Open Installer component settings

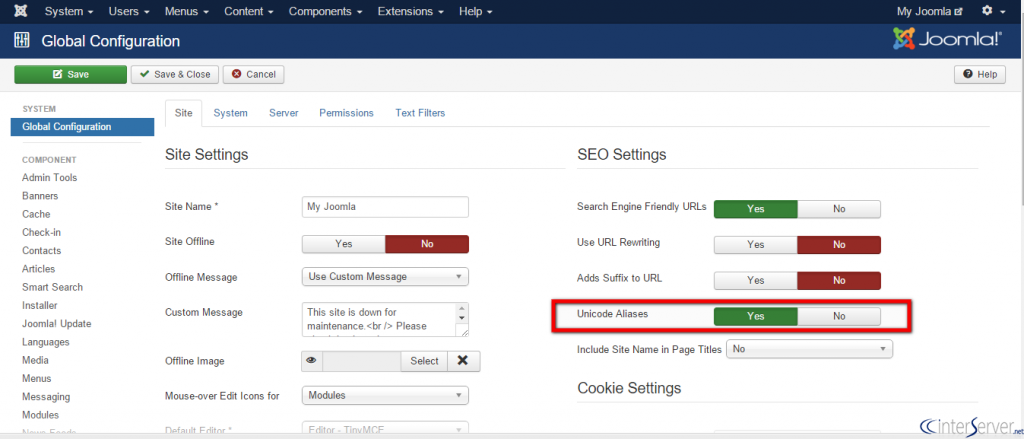pyautogui.click(x=39, y=306)
